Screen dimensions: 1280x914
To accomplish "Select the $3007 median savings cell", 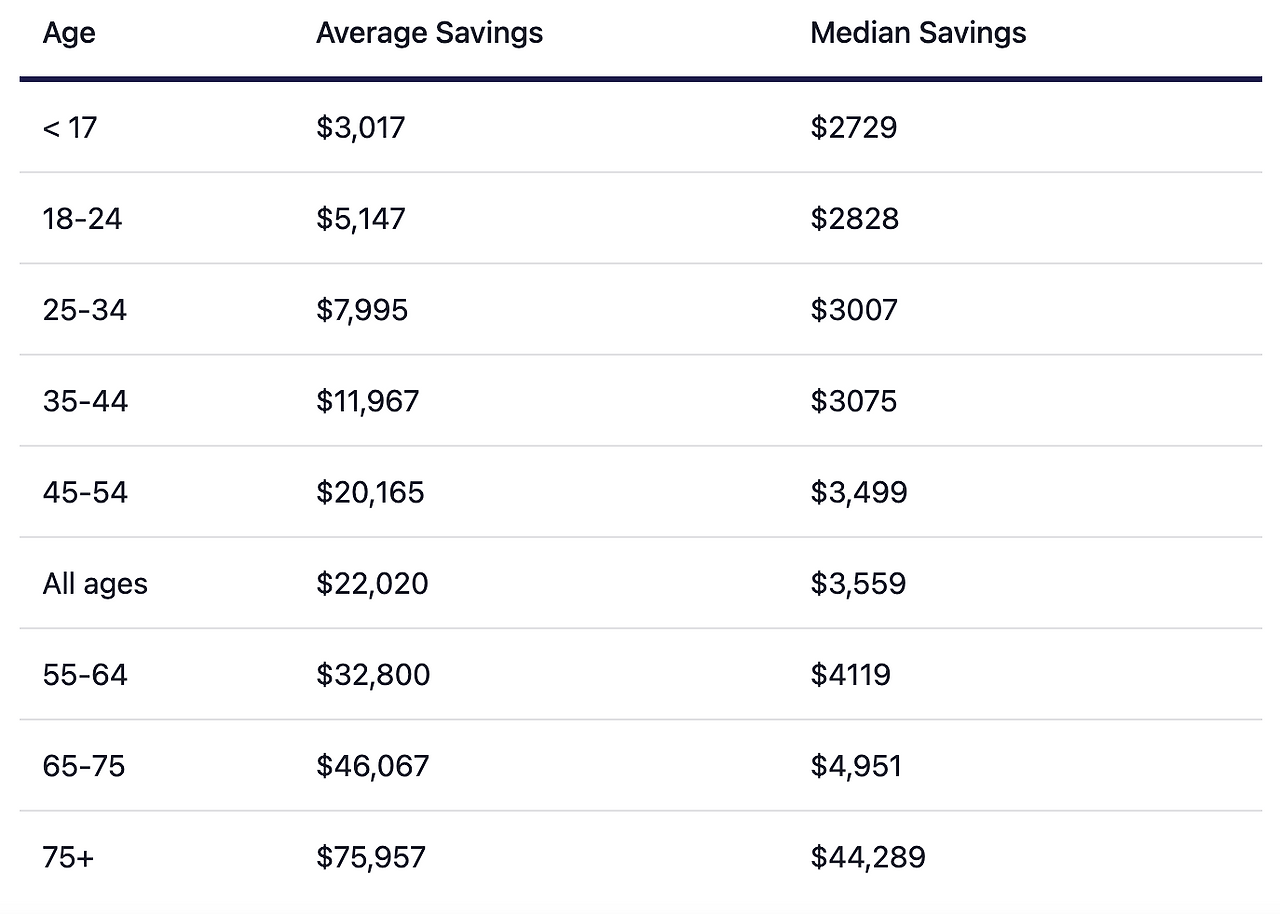I will [x=854, y=310].
